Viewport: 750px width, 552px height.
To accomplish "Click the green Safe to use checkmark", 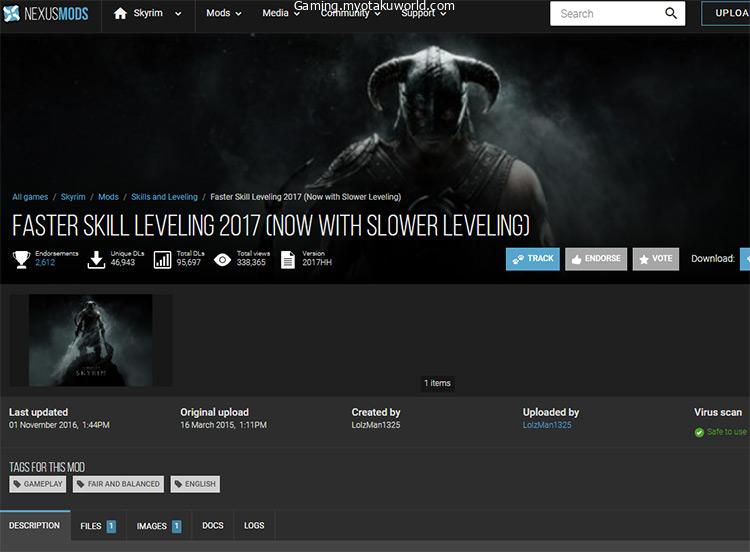I will point(699,432).
